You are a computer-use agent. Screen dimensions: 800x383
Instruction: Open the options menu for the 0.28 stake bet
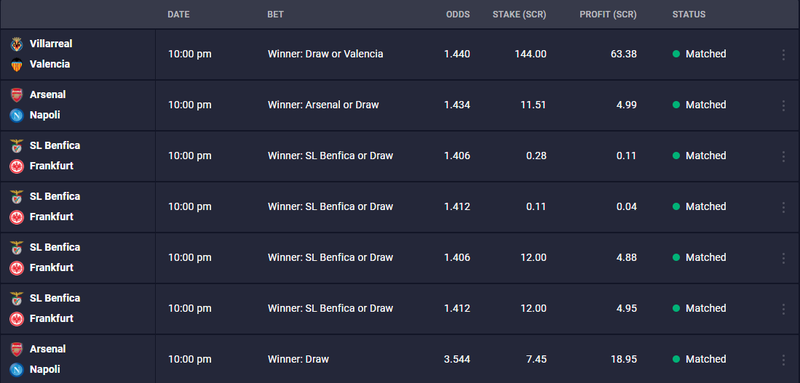(x=784, y=157)
